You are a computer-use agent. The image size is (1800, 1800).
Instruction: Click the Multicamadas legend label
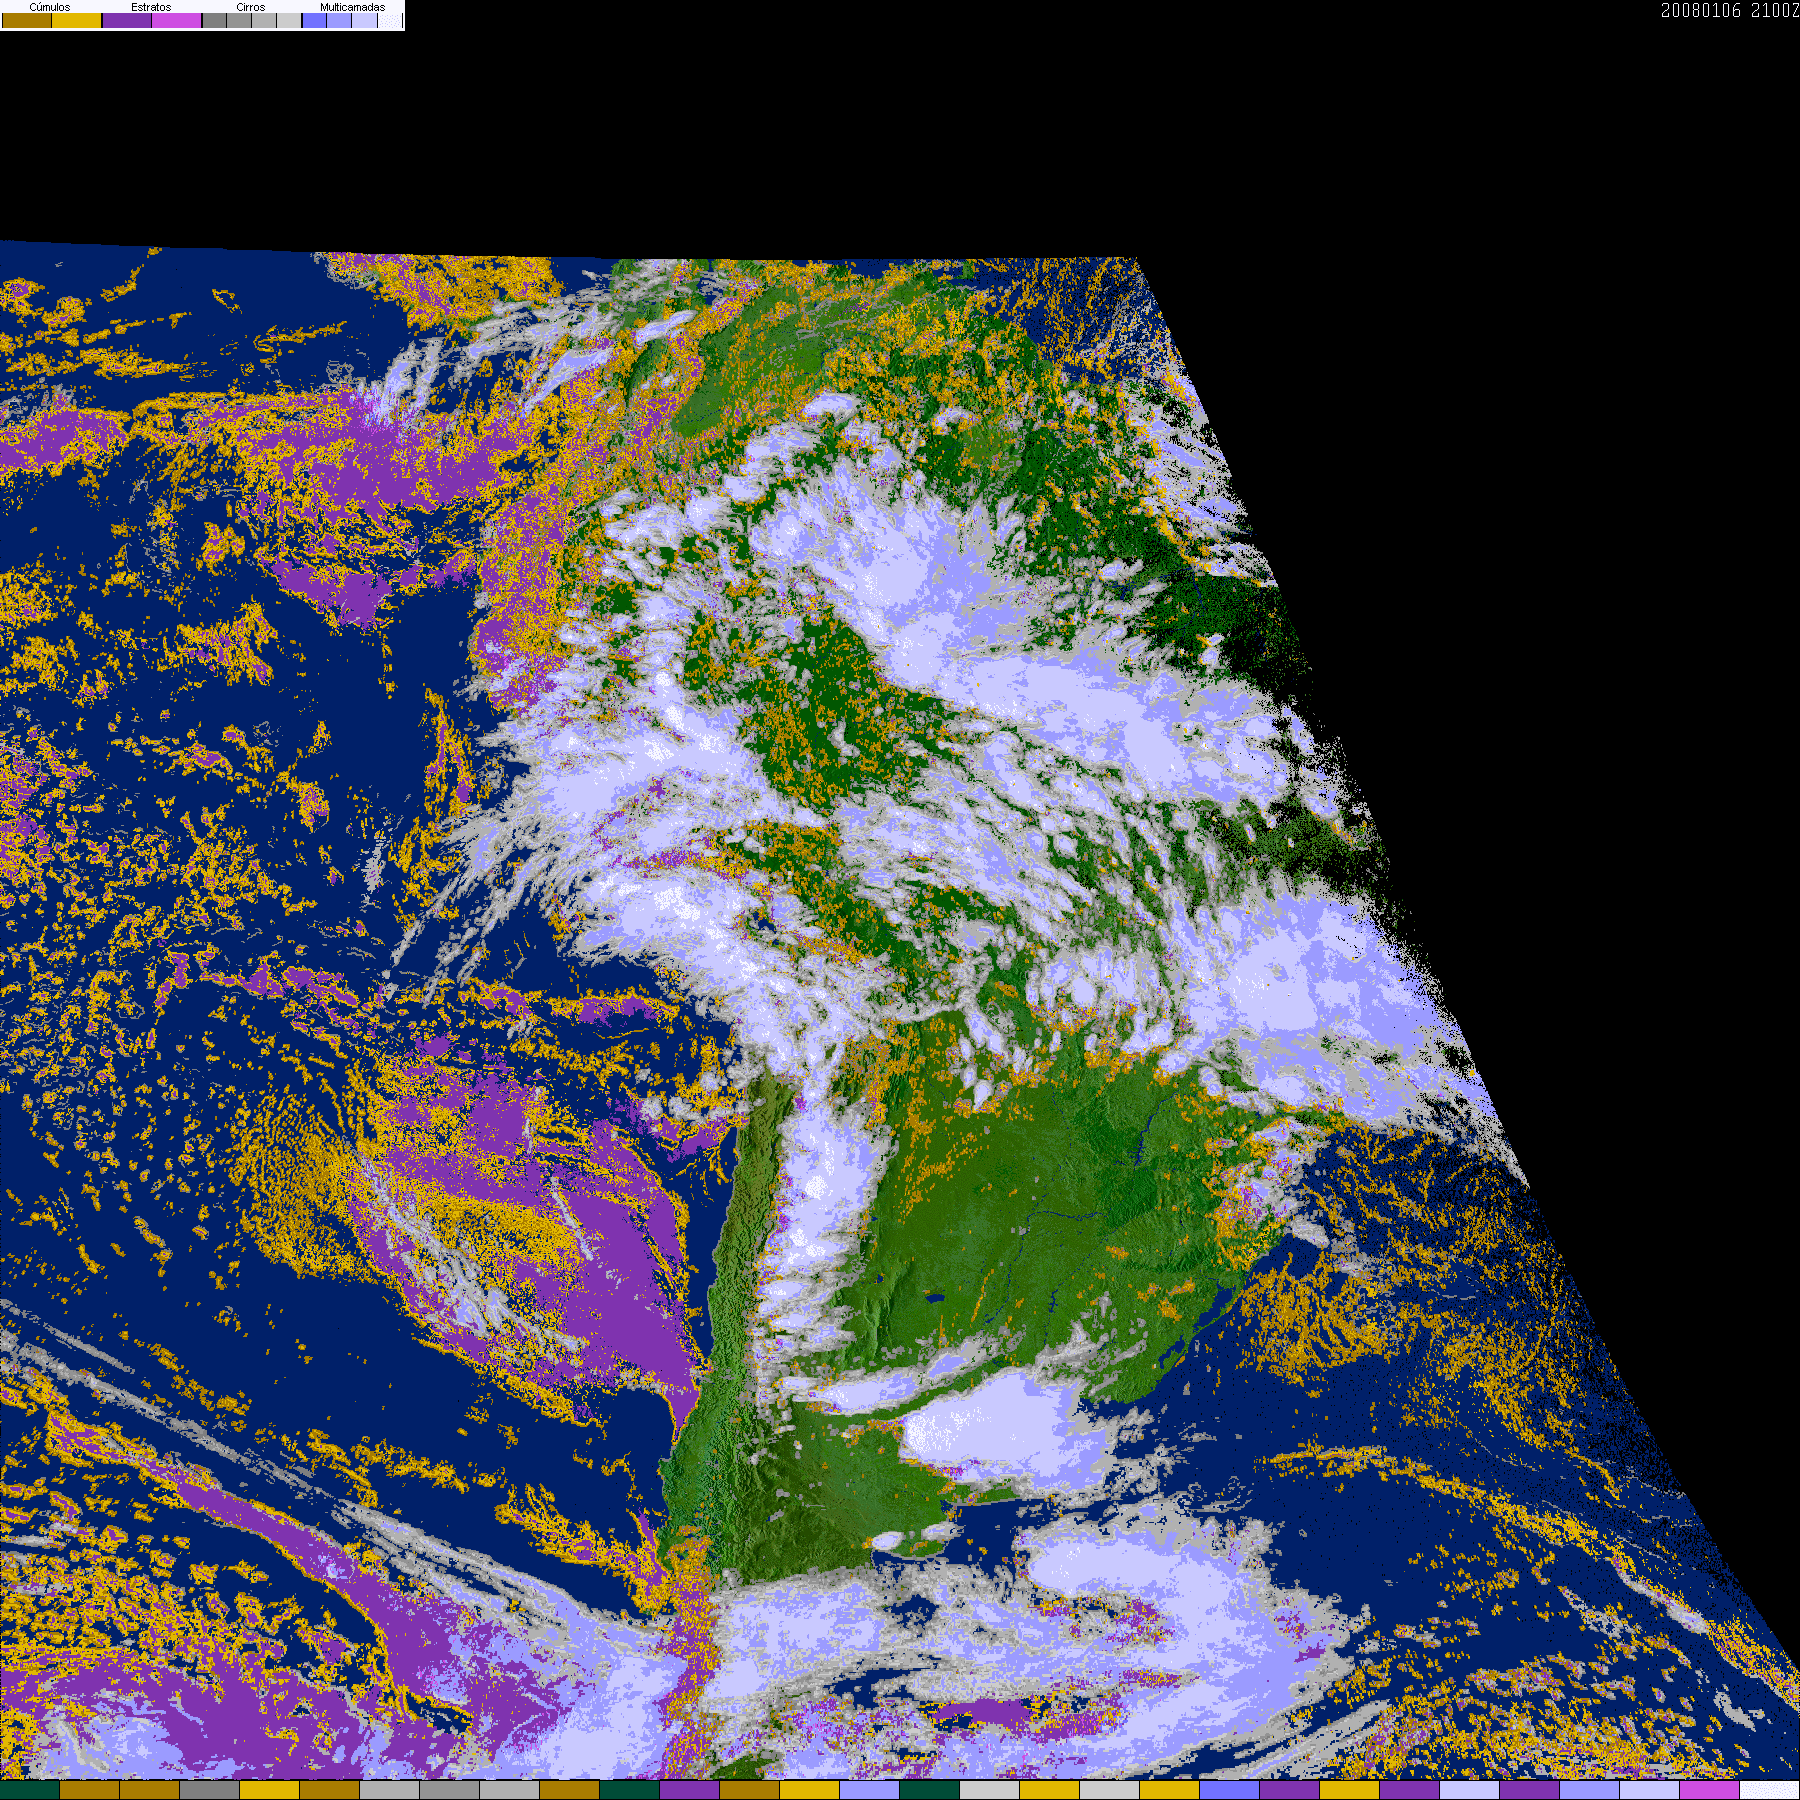pos(353,7)
